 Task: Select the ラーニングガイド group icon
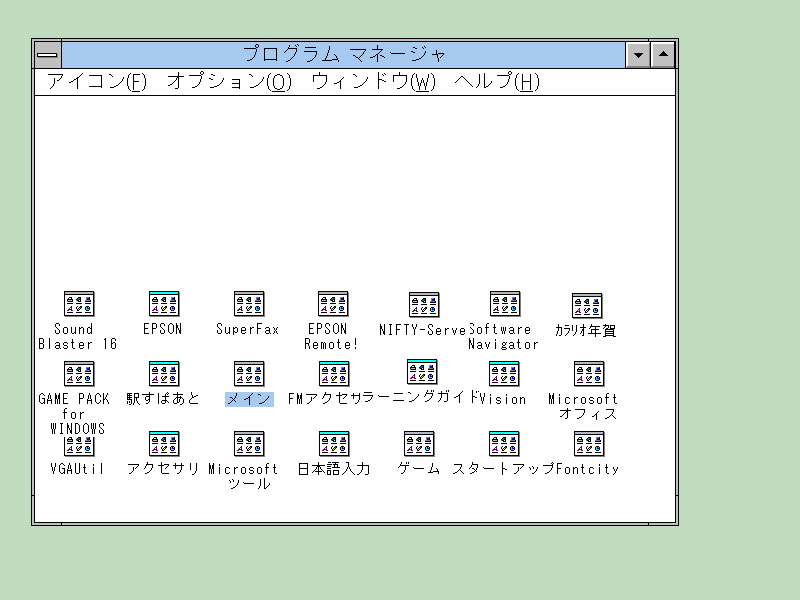422,371
